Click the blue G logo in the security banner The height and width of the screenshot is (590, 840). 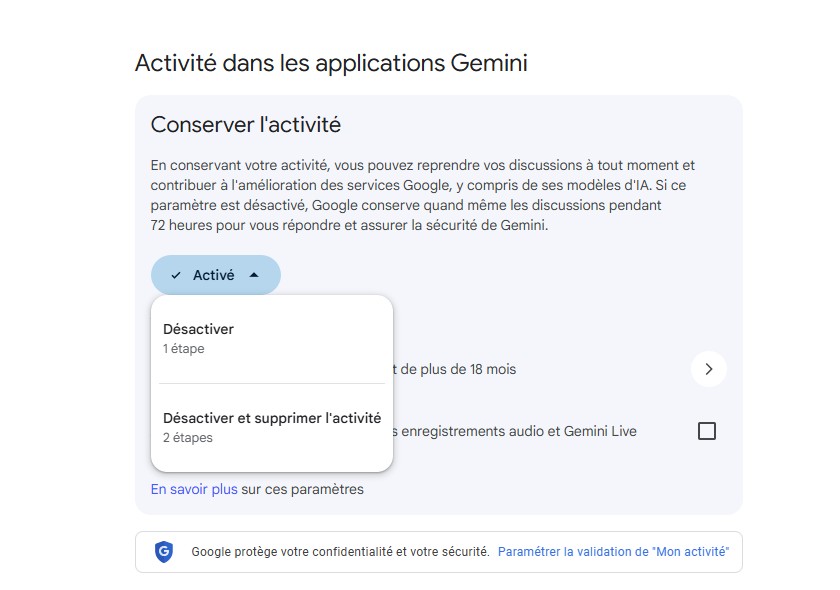click(163, 551)
